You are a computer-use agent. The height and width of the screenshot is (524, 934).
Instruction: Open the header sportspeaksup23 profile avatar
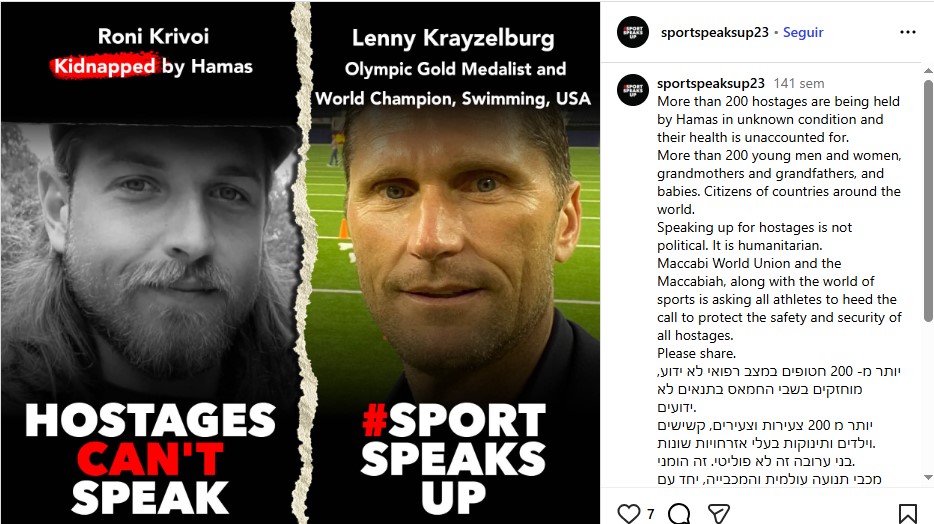coord(633,32)
